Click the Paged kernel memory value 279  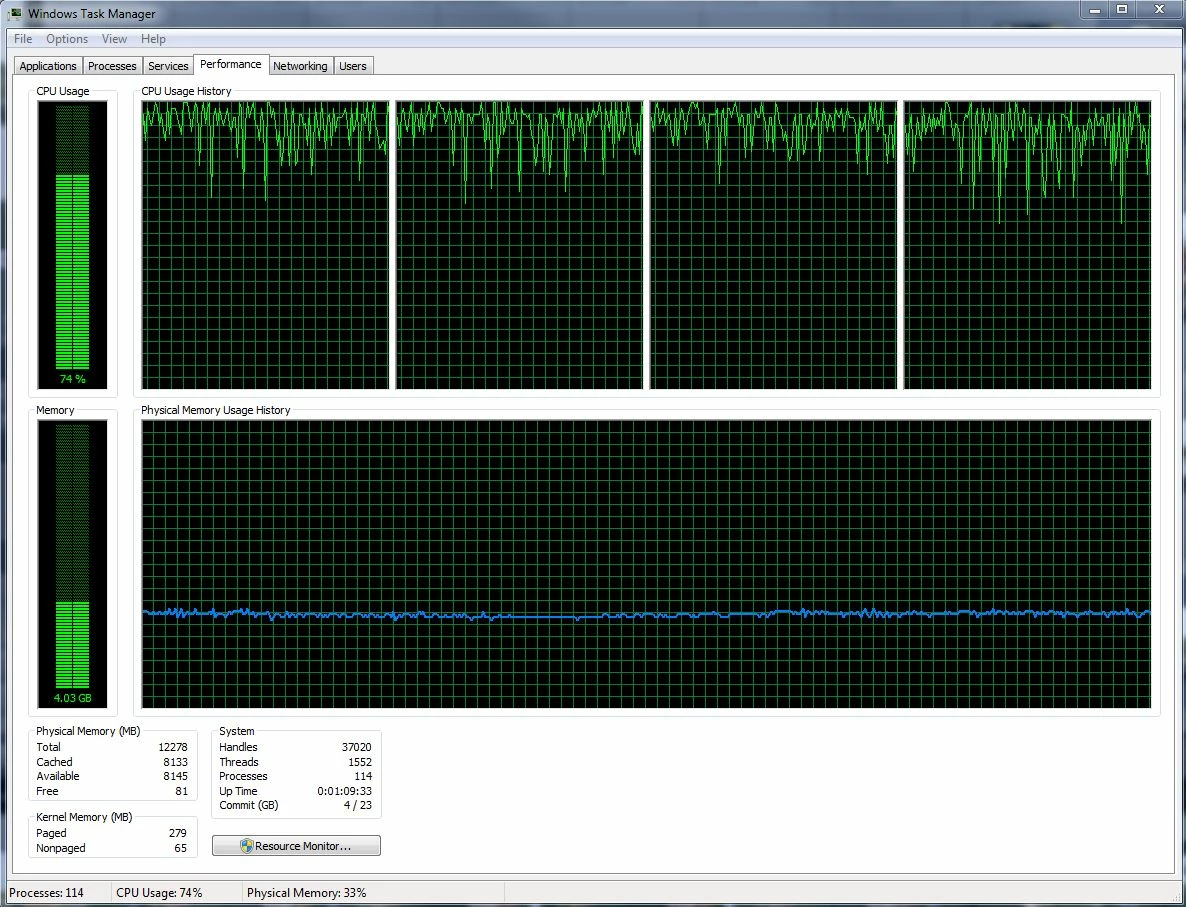178,833
